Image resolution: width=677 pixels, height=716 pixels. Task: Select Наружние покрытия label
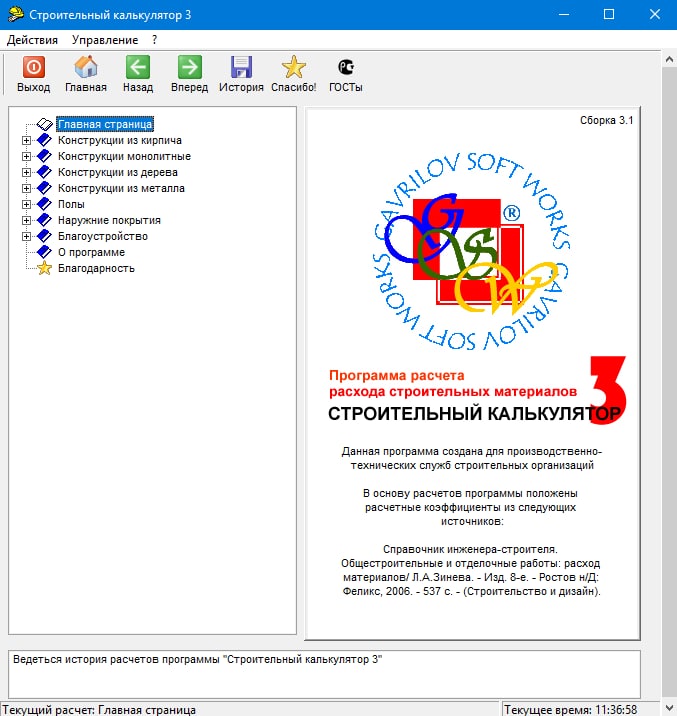109,220
